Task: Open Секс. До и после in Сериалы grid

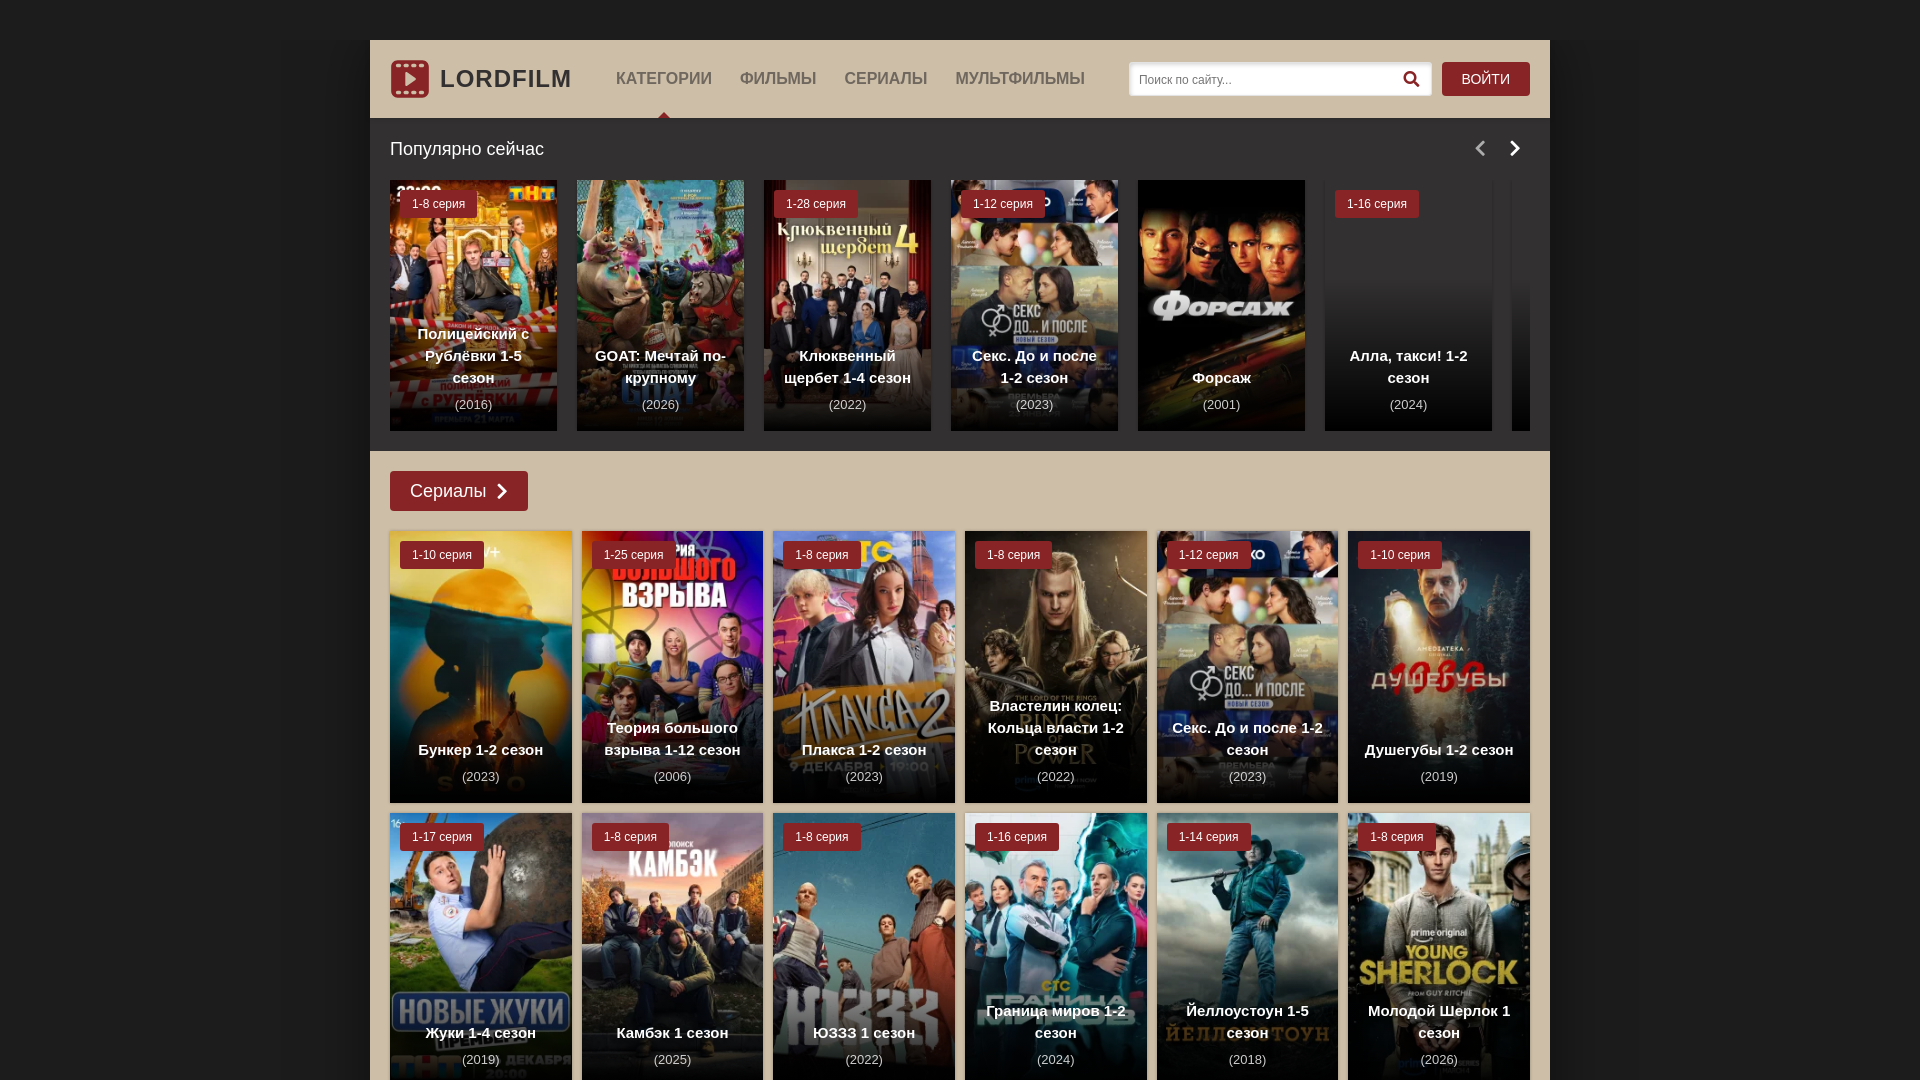Action: tap(1247, 667)
